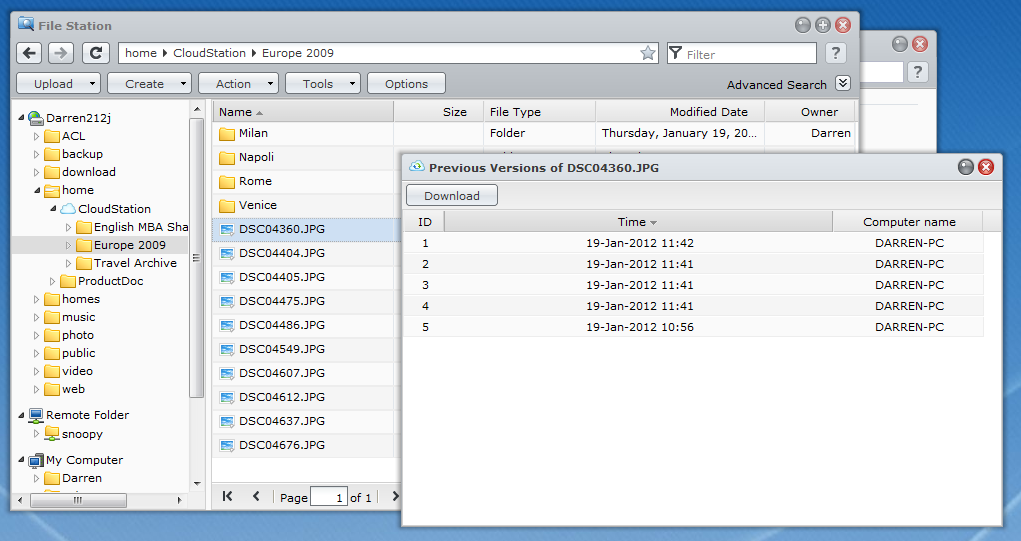1021x541 pixels.
Task: Collapse the Darren212j tree root
Action: [21, 118]
